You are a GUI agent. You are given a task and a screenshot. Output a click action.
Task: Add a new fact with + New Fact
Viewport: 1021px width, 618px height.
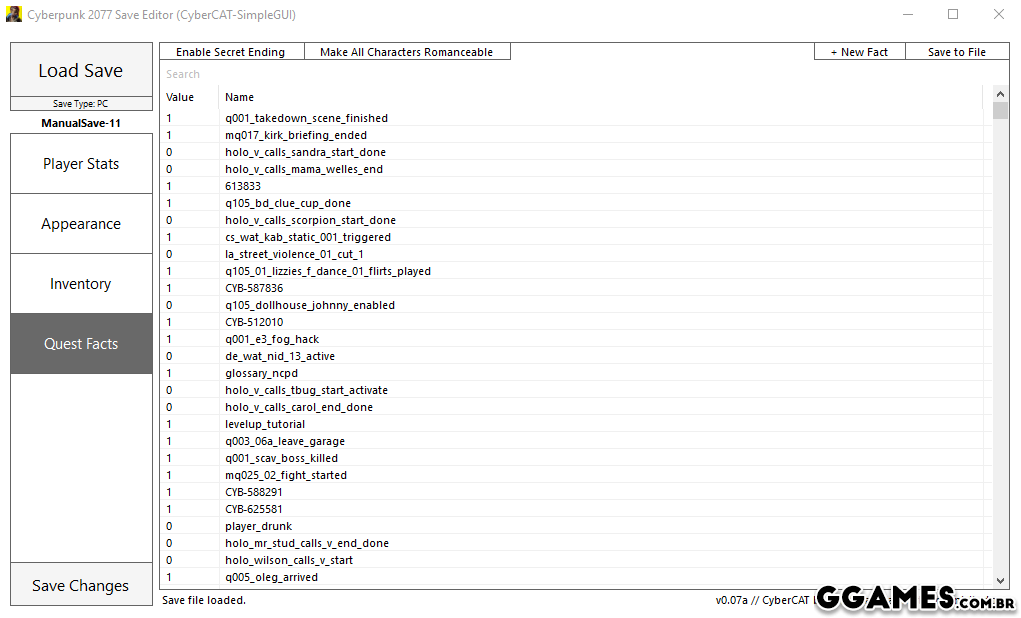(x=859, y=52)
